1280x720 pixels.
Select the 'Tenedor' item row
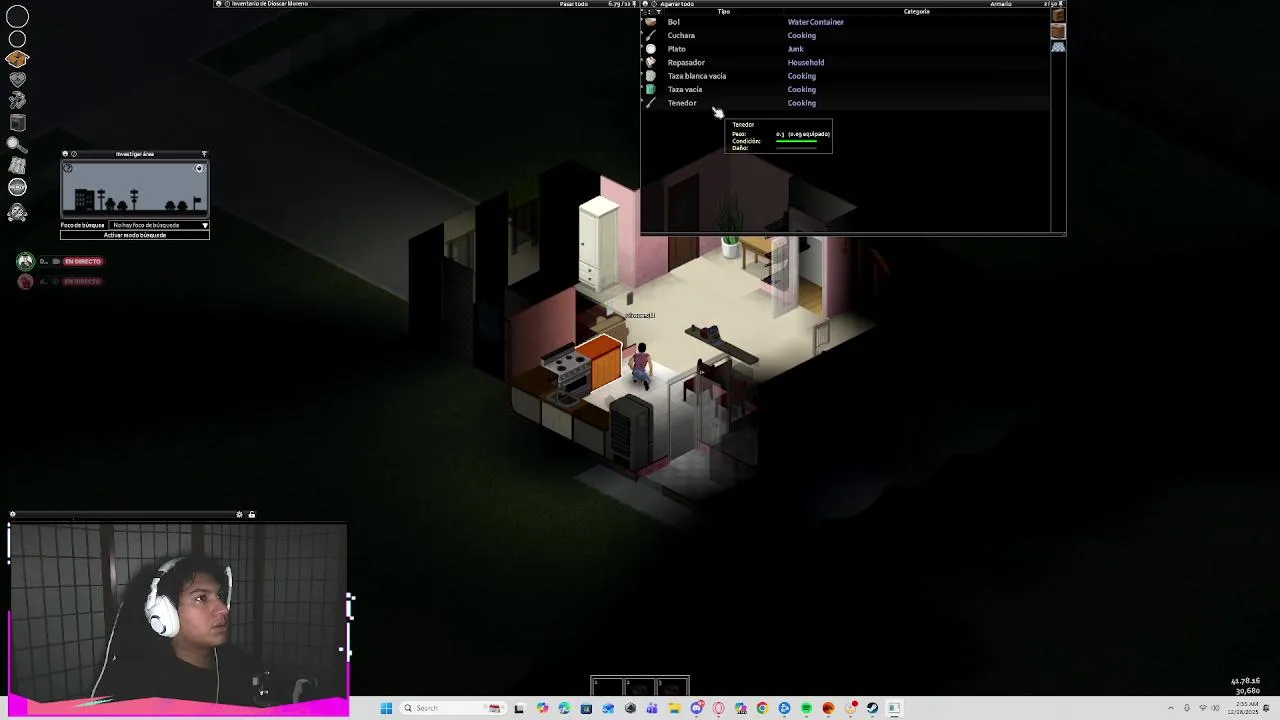pyautogui.click(x=845, y=103)
